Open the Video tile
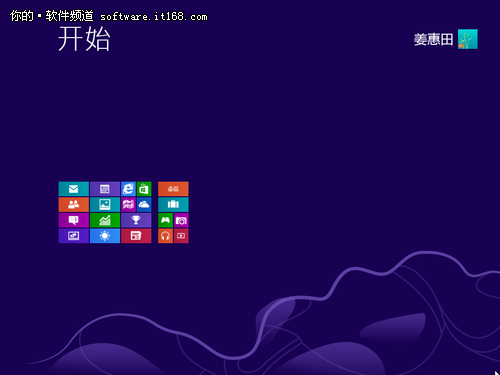 click(181, 236)
